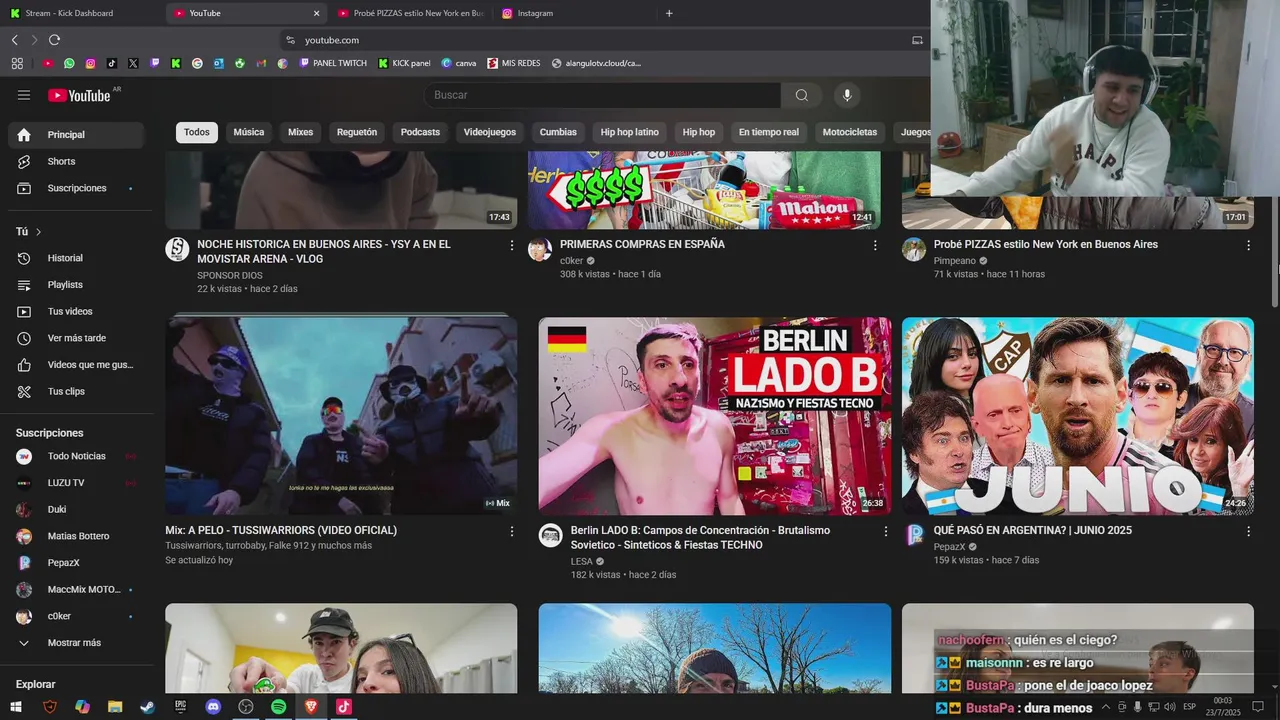Open LUZU TV subscription channel

[x=76, y=483]
